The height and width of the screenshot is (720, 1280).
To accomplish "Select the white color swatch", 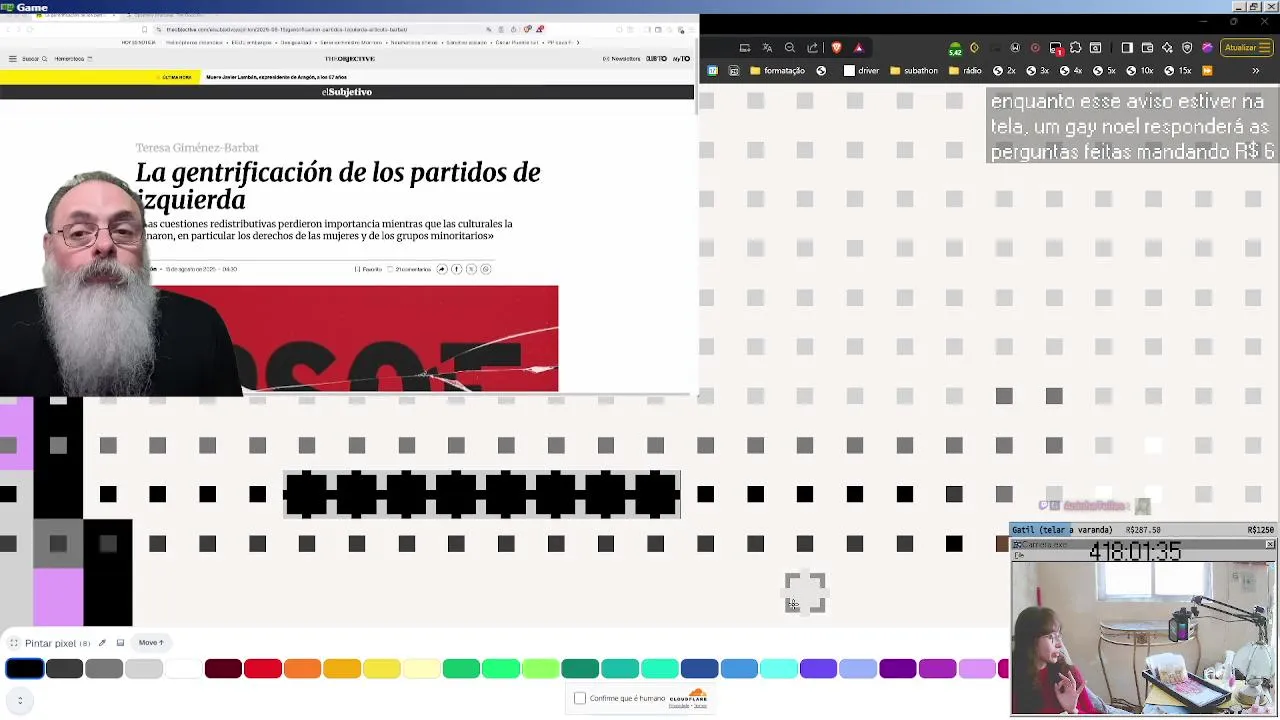I will (x=183, y=669).
